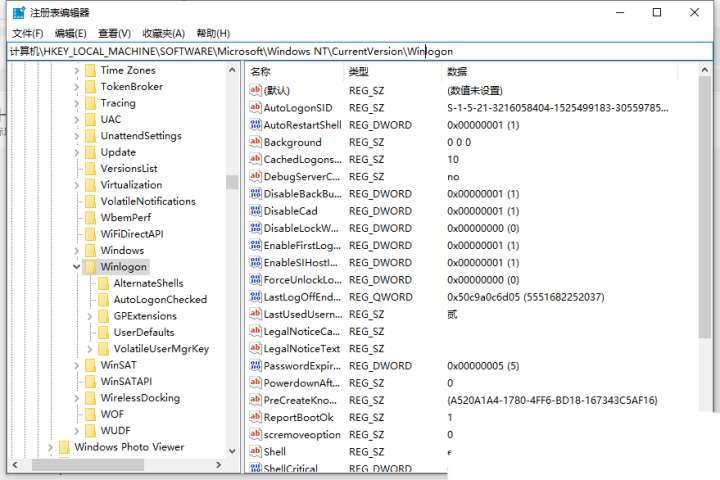Click the DWORD icon of ForceUnlockLo value

coord(255,279)
